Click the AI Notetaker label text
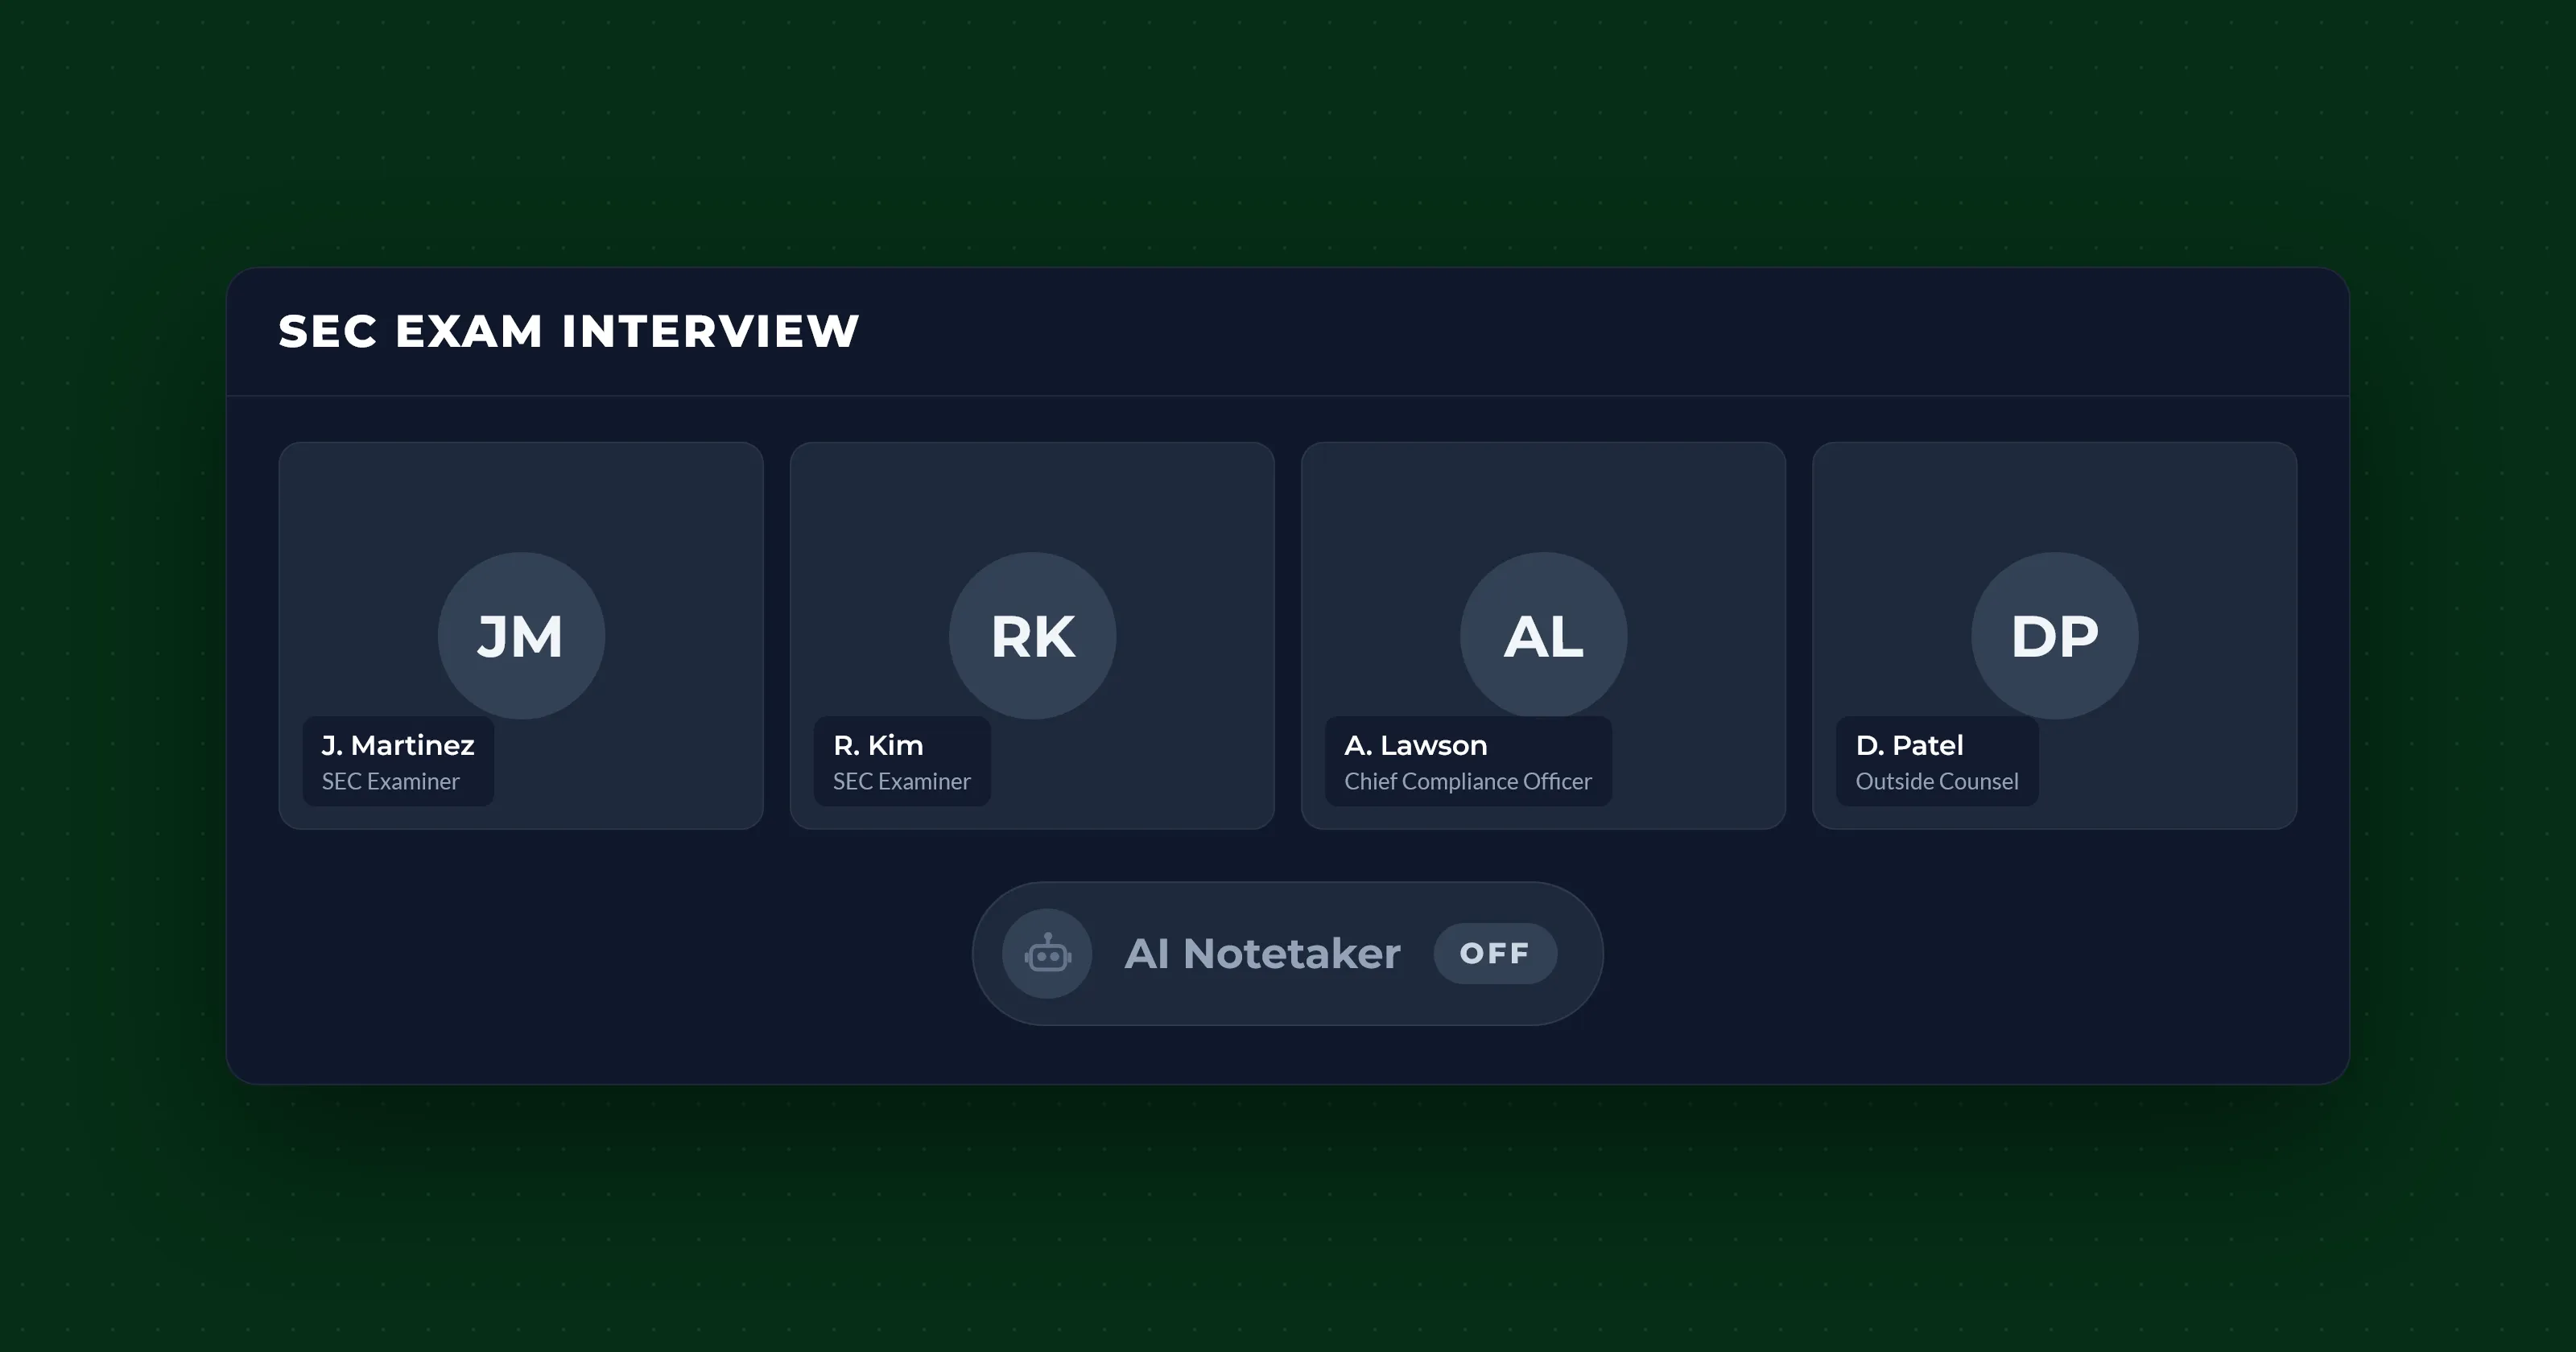 [1262, 954]
